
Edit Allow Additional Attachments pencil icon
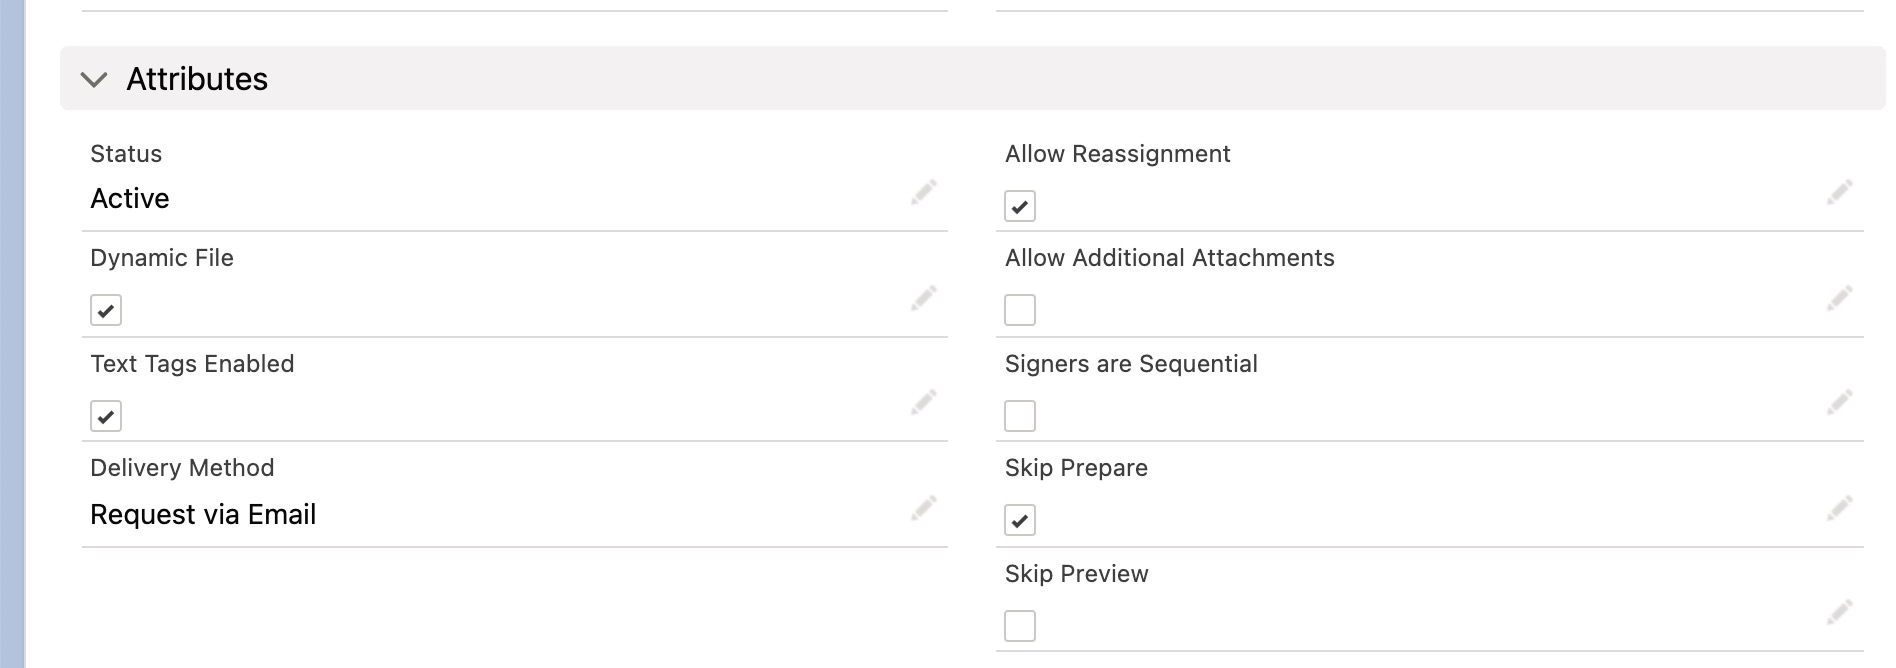[1840, 298]
